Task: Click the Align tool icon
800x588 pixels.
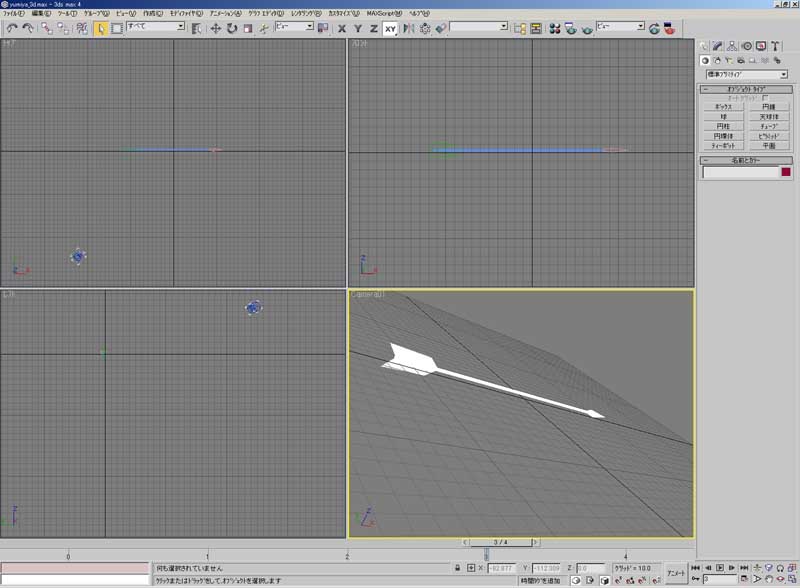Action: [441, 28]
